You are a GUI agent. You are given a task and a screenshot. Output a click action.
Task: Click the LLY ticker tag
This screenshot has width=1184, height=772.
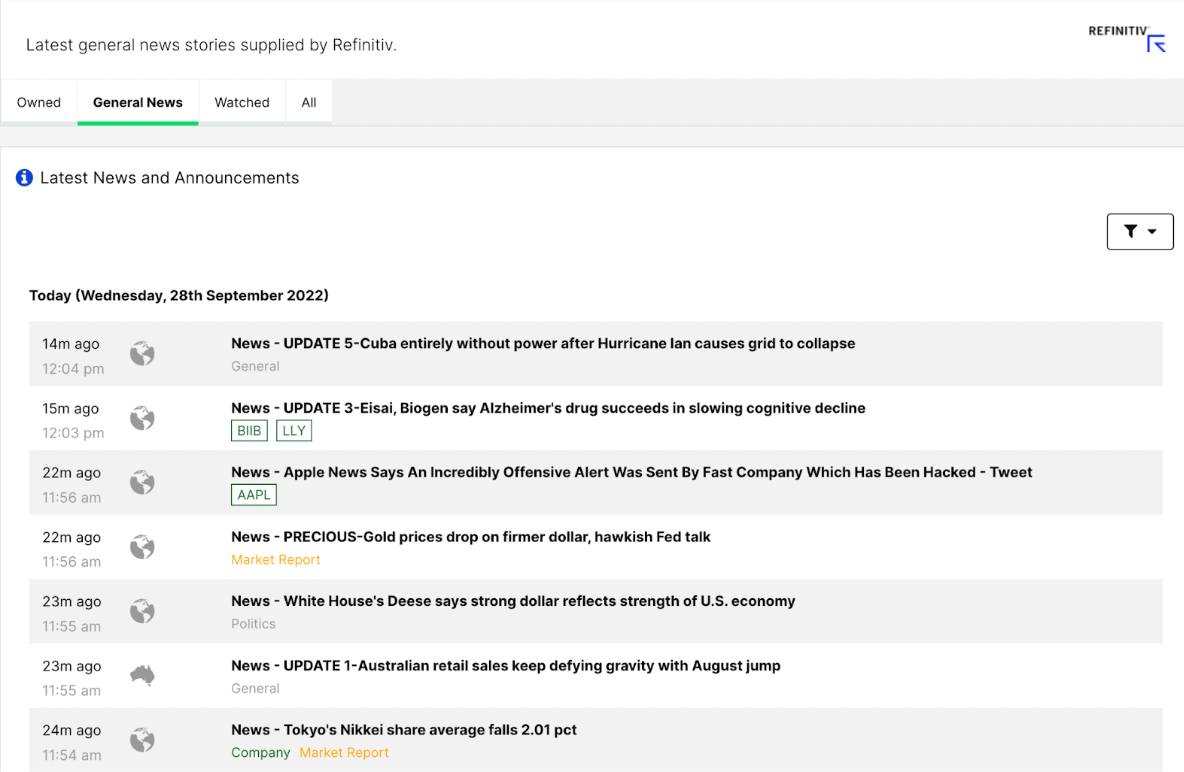(x=294, y=431)
